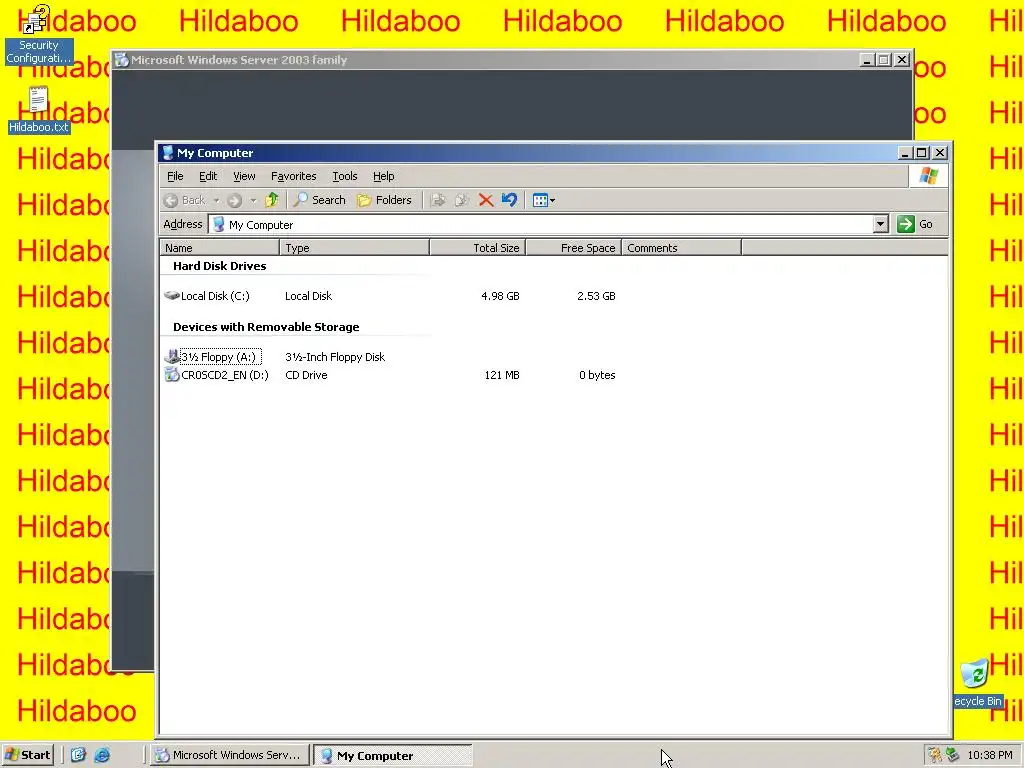Click the Go button
This screenshot has width=1024, height=768.
pyautogui.click(x=916, y=224)
